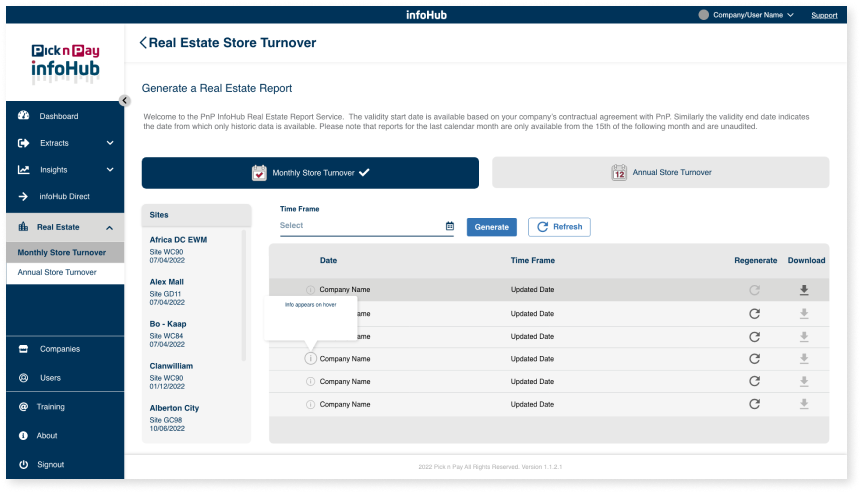Image resolution: width=861 pixels, height=493 pixels.
Task: Click the Time Frame column header
Action: (x=533, y=260)
